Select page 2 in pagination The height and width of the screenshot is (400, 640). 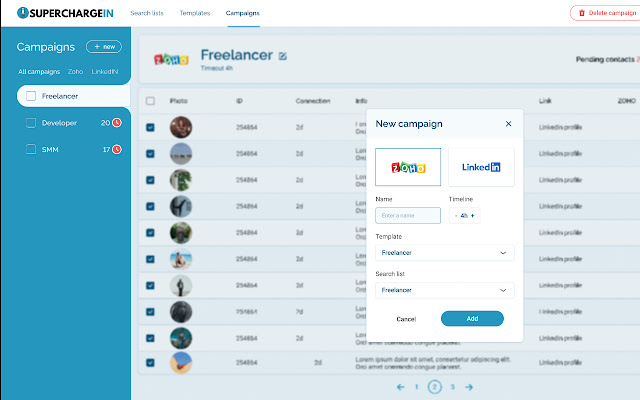[435, 387]
